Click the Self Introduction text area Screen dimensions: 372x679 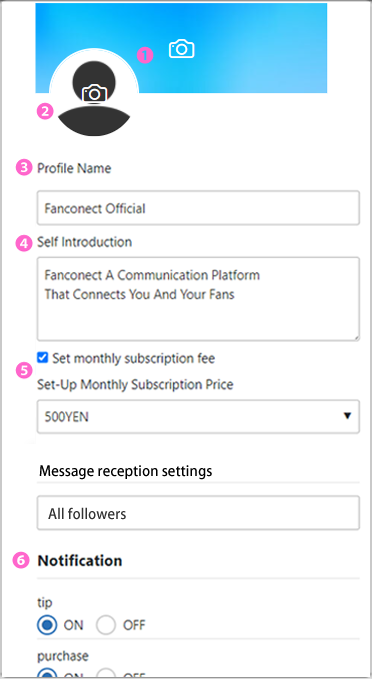[x=198, y=299]
